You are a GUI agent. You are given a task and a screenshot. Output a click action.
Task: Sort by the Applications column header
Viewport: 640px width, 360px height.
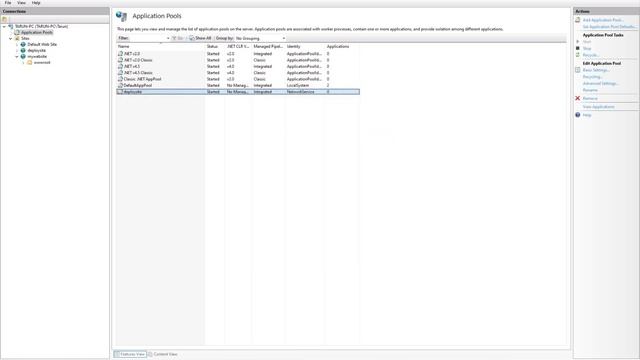point(342,47)
